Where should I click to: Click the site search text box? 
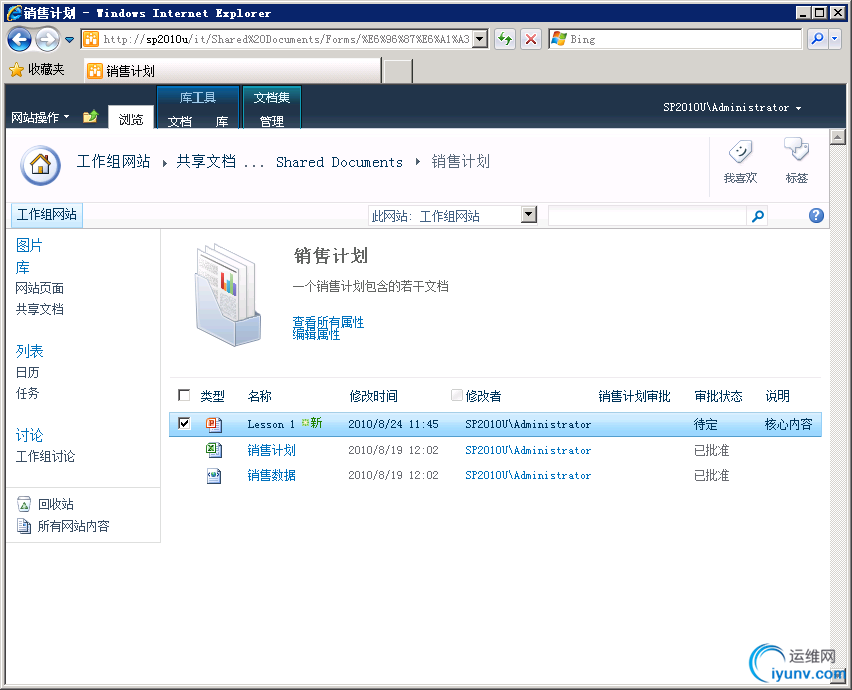point(647,216)
